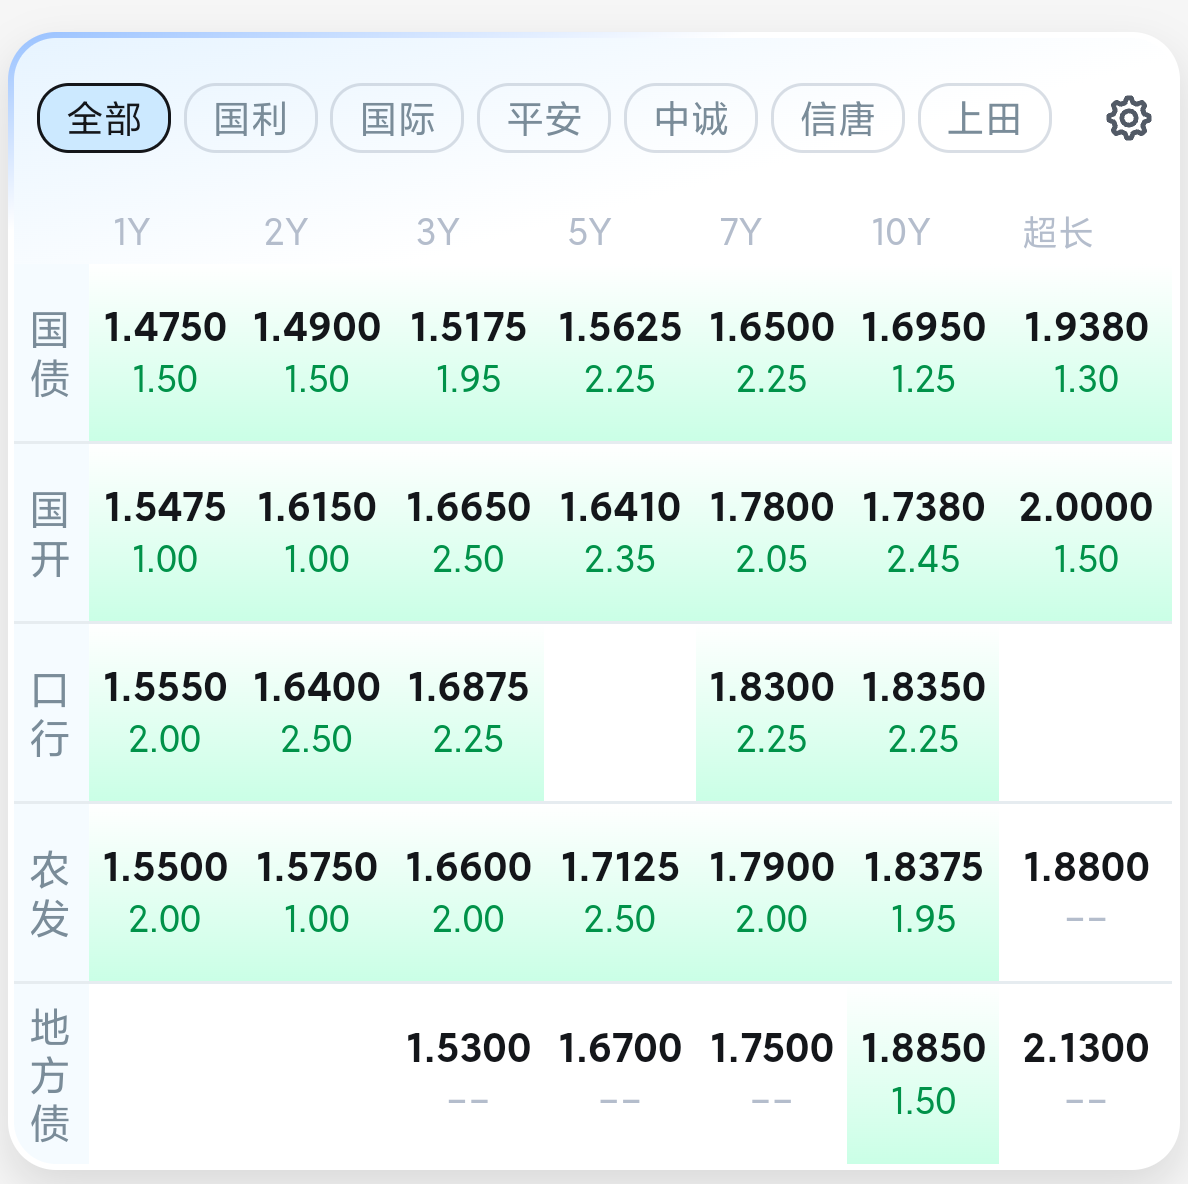The width and height of the screenshot is (1188, 1184).
Task: Open the settings gear icon
Action: [x=1128, y=118]
